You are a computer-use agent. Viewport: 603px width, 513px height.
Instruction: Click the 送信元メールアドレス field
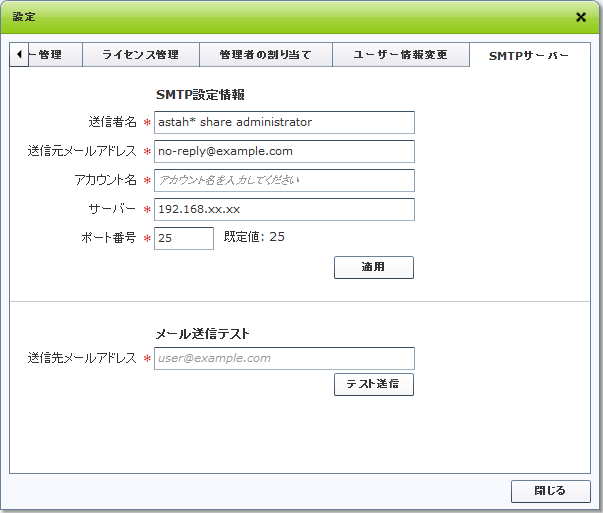pos(284,151)
